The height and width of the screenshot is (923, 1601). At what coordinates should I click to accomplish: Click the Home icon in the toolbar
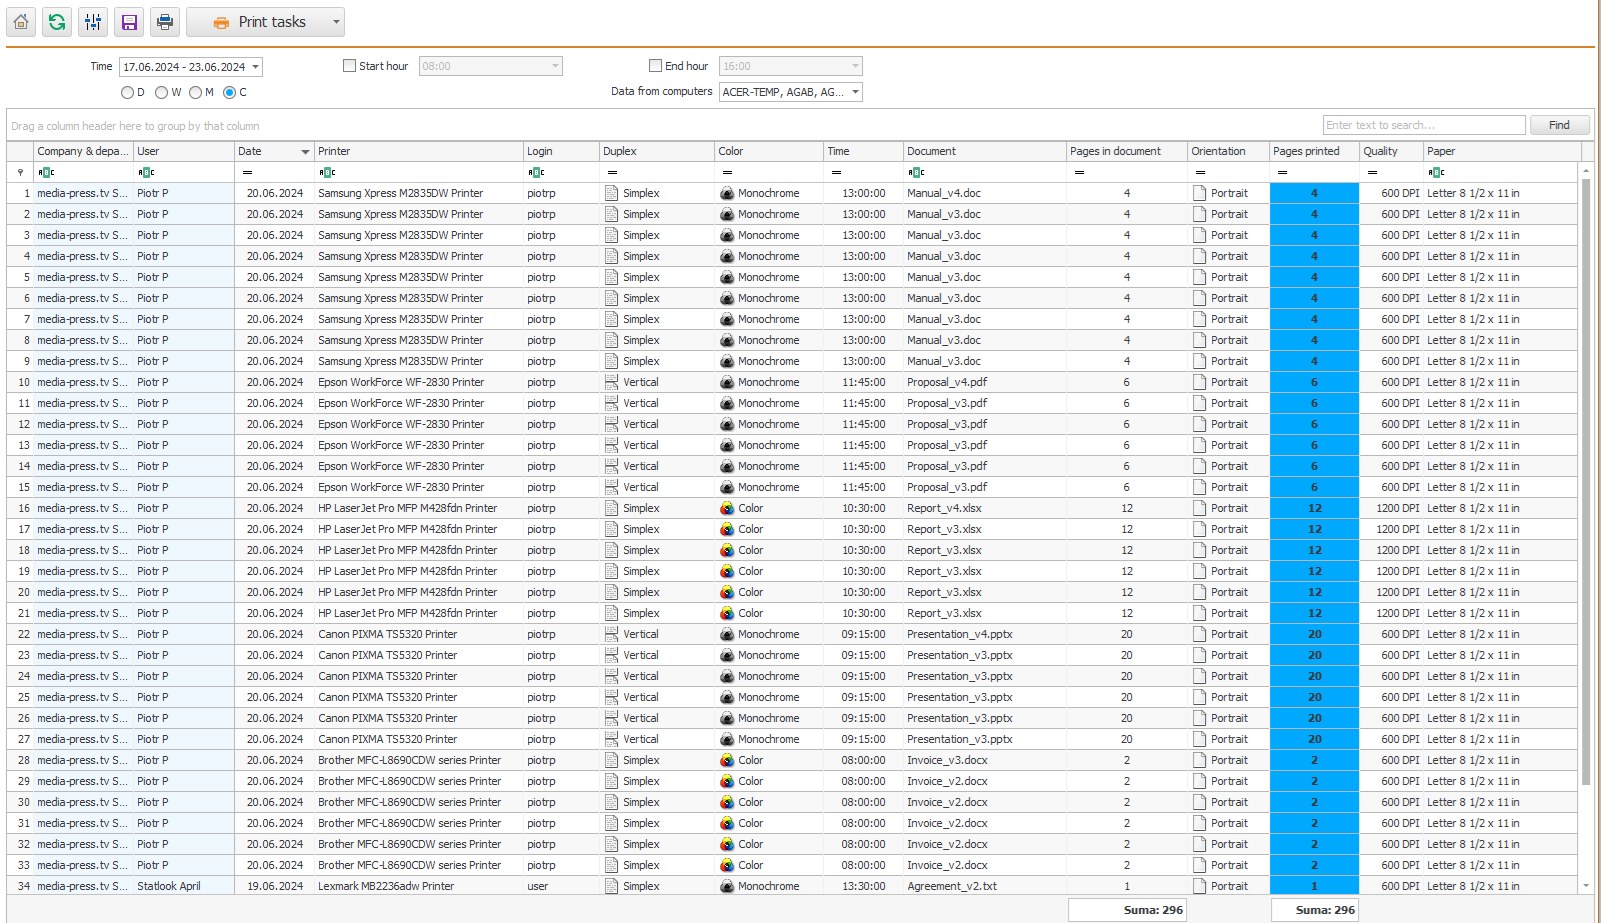click(21, 22)
